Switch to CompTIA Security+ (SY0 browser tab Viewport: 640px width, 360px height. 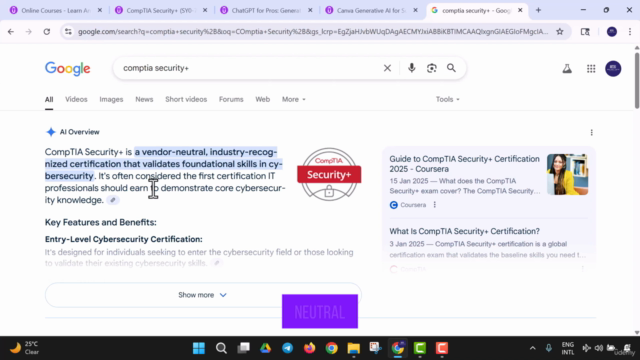click(161, 10)
